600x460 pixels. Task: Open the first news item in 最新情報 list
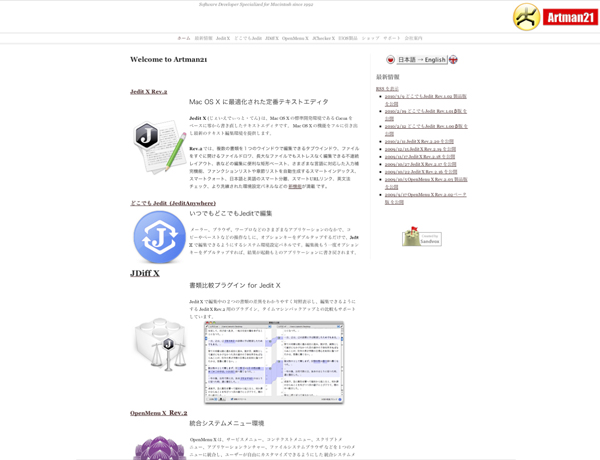[425, 99]
